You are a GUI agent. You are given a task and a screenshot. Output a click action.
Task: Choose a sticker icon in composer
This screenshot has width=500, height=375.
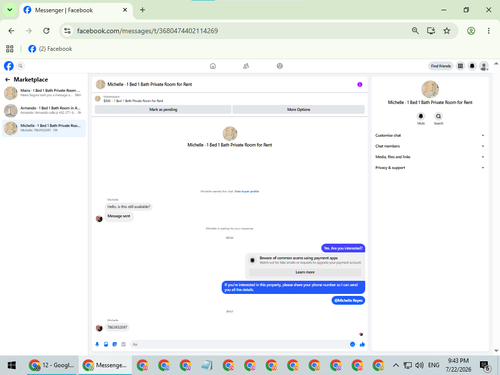[x=115, y=344]
